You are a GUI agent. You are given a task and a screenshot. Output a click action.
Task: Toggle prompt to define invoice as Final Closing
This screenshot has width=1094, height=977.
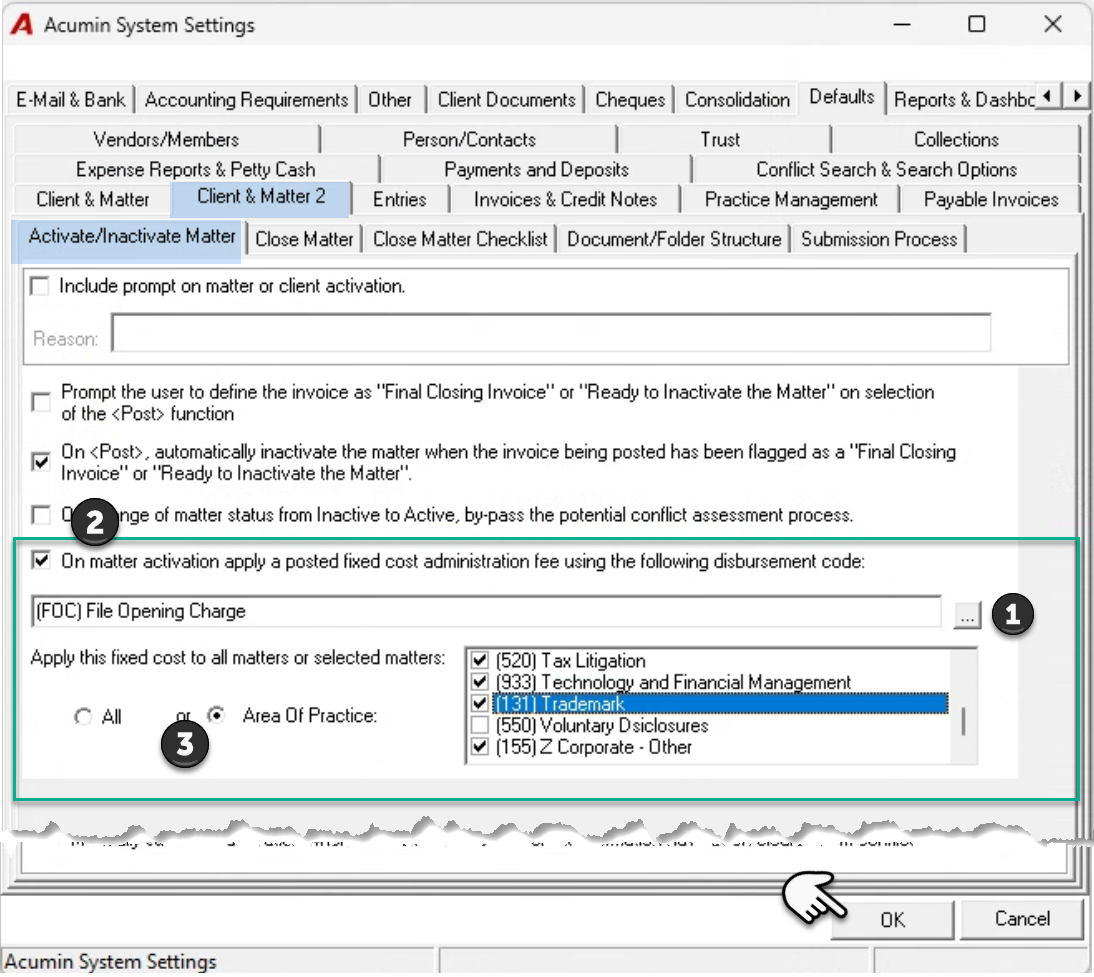[x=41, y=403]
